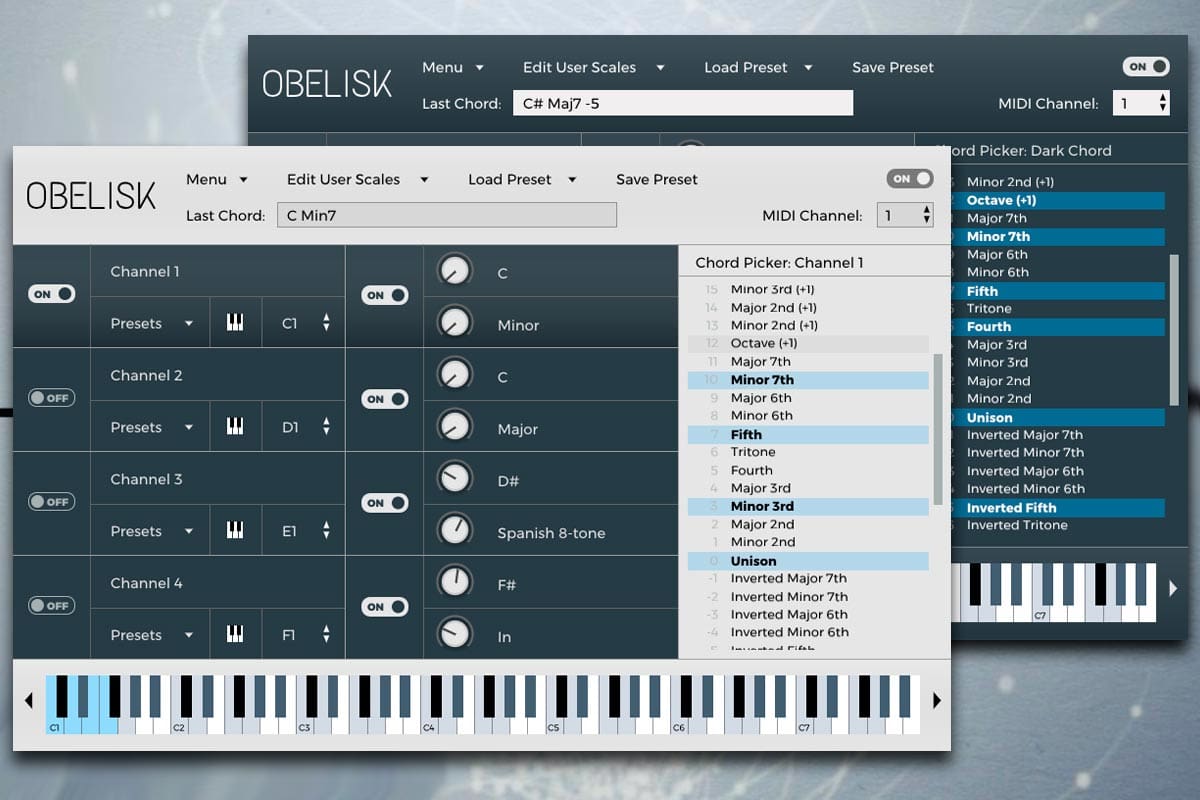Click the knob next to Spanish 8-tone

(455, 529)
